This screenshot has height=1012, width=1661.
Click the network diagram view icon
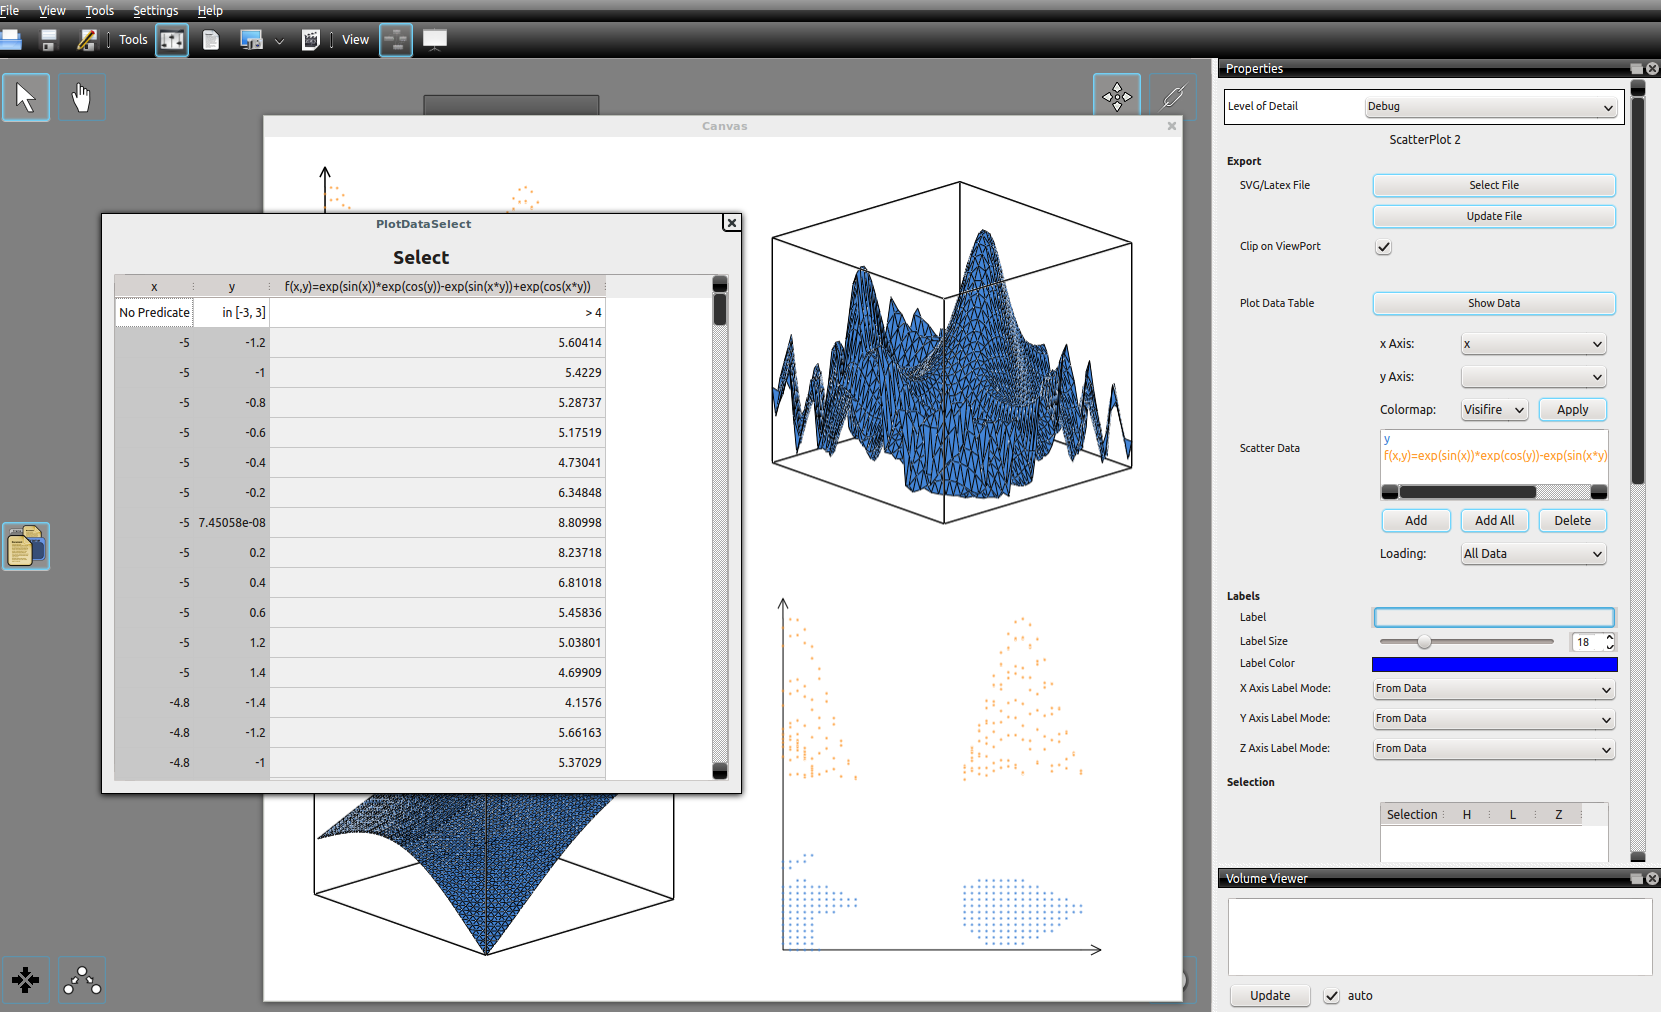pos(396,40)
